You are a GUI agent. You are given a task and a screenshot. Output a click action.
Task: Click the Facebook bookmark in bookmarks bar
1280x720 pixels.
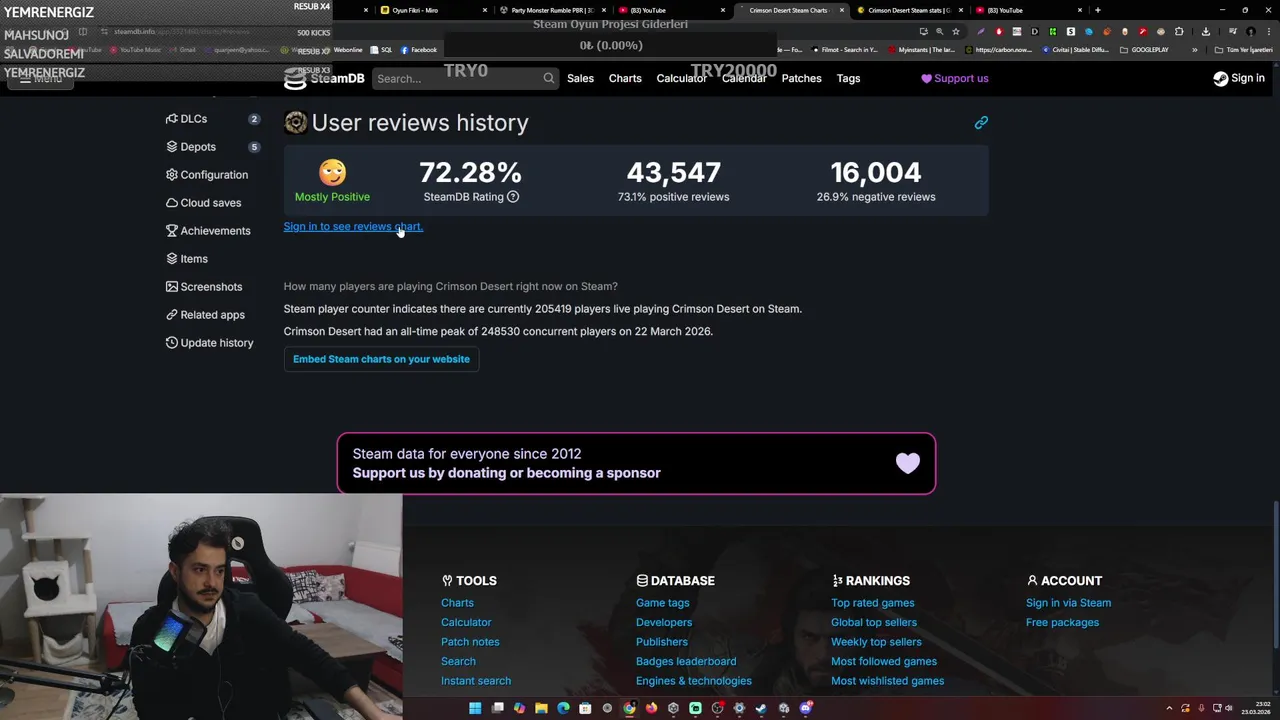point(419,50)
